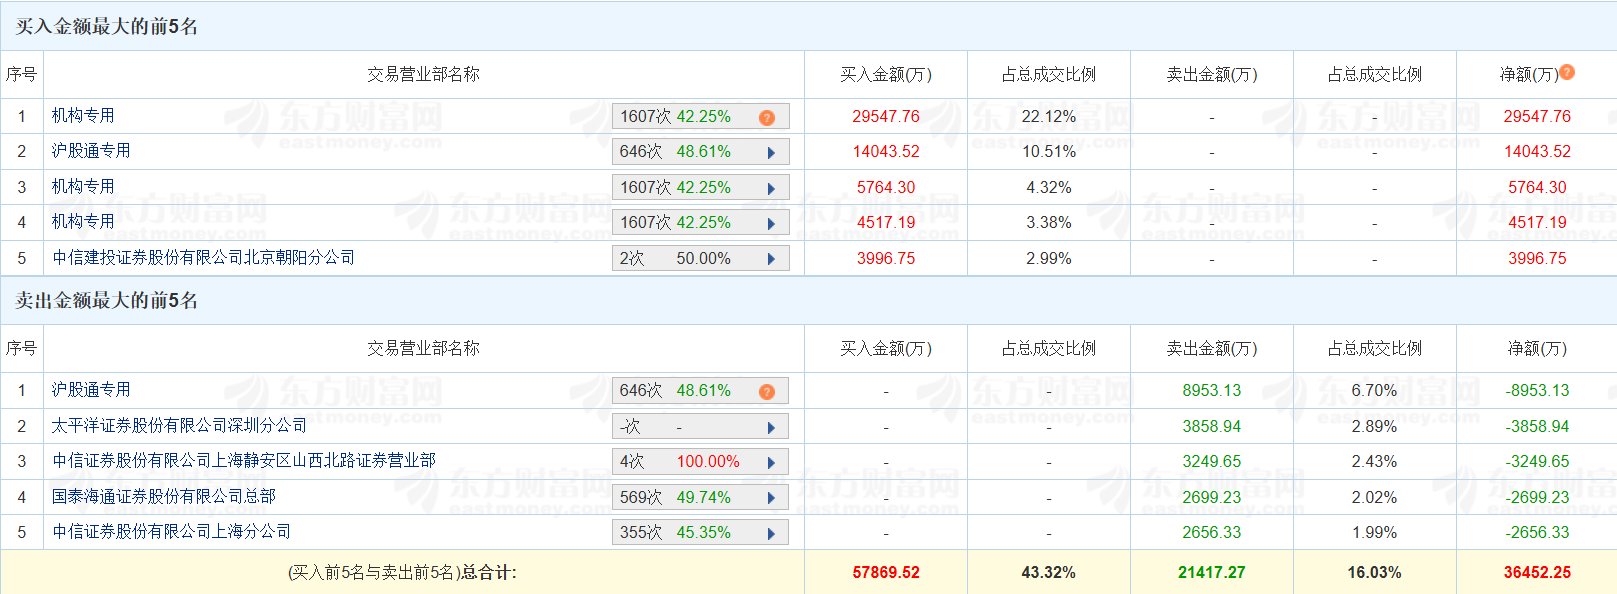Click help icon next to 净额(万) header
The height and width of the screenshot is (594, 1617).
[x=1567, y=72]
